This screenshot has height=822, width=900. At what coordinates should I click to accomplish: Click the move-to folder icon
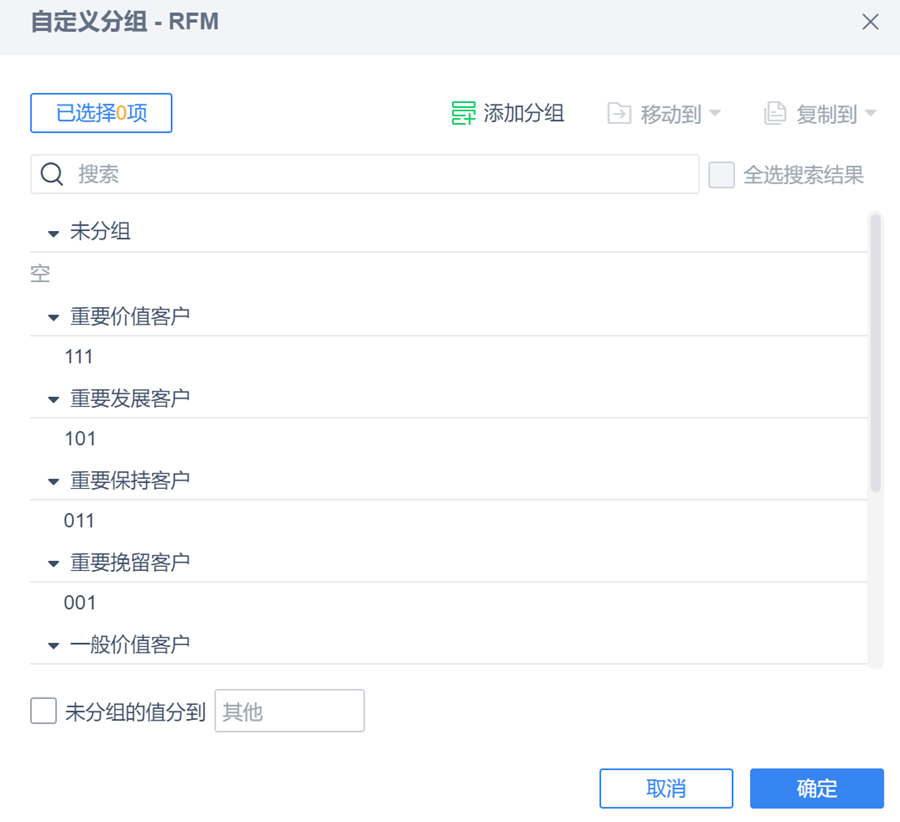point(619,114)
